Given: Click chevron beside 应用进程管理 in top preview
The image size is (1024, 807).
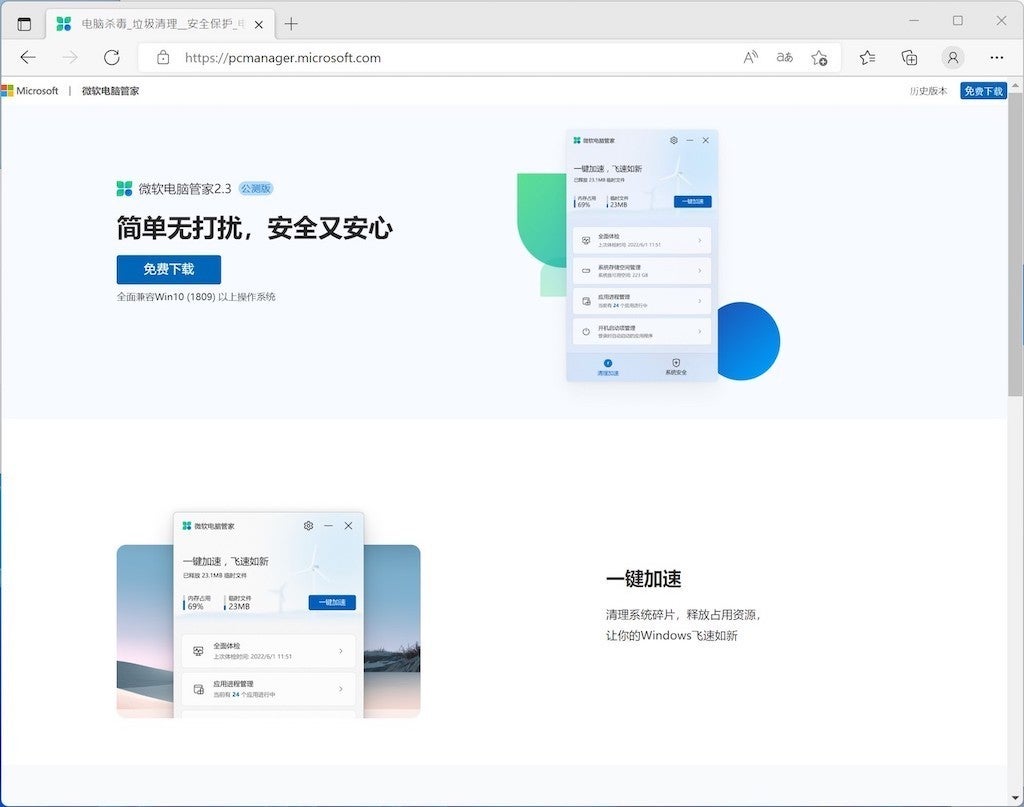Looking at the screenshot, I should [699, 301].
